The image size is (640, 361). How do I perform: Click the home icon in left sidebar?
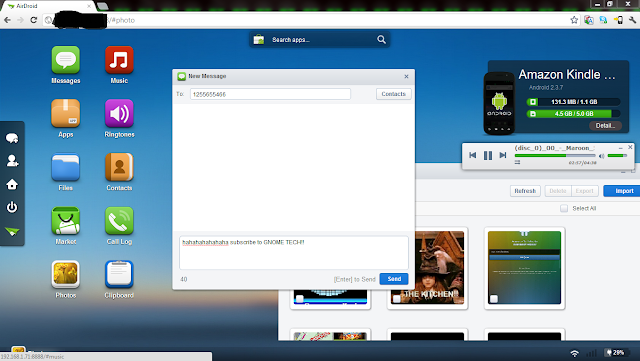tap(12, 184)
